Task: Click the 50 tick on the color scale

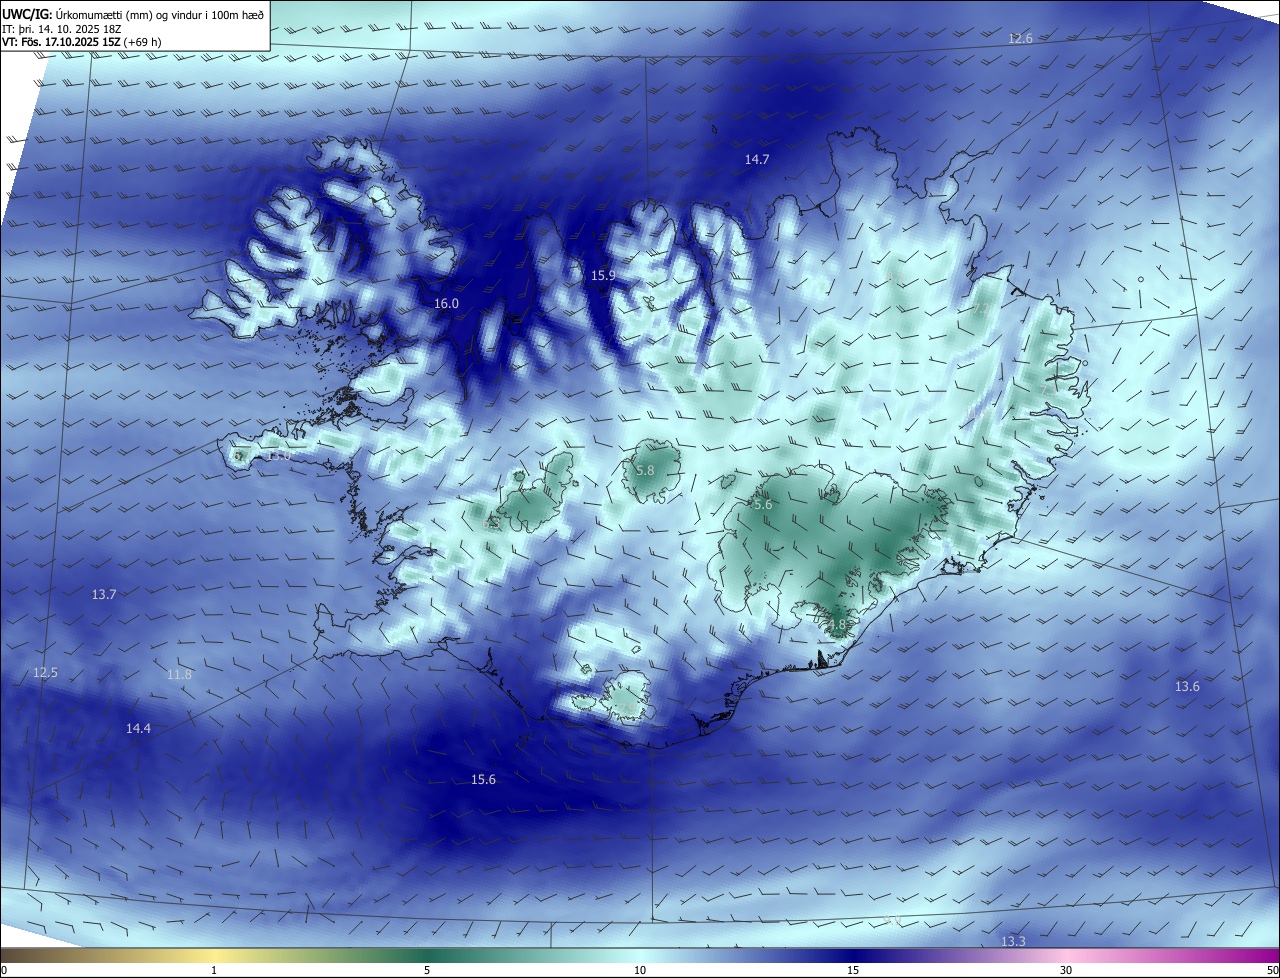Action: pyautogui.click(x=1272, y=970)
